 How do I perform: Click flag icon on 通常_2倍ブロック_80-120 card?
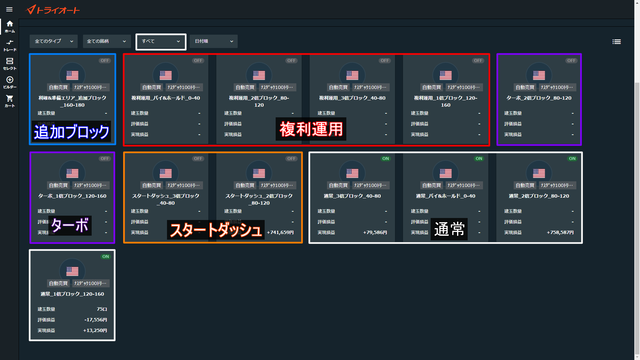[539, 173]
